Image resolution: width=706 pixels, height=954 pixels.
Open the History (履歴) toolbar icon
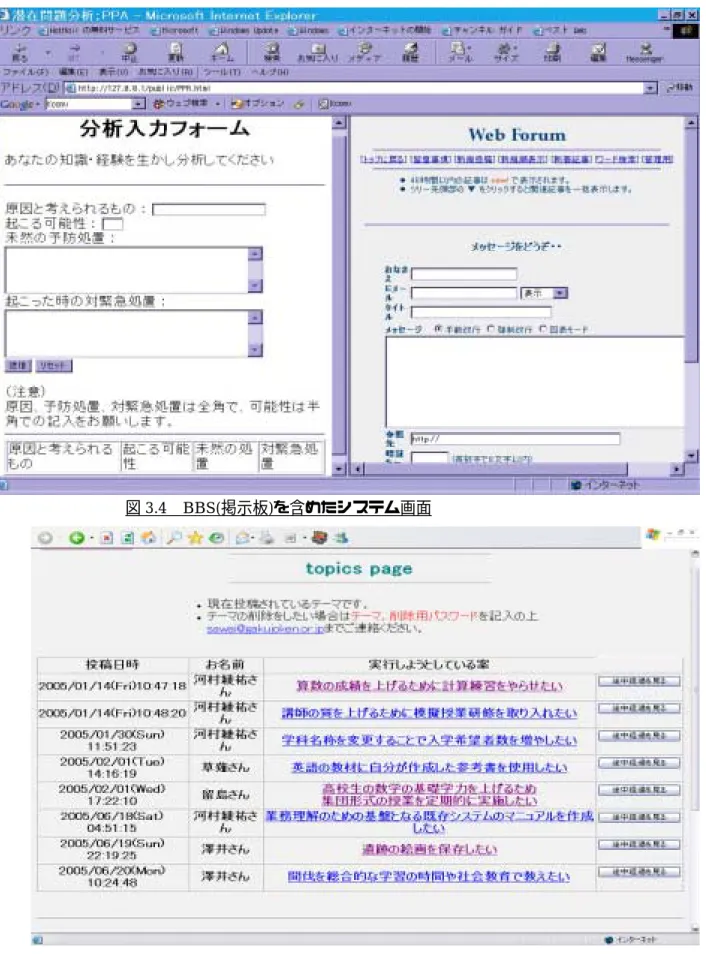point(411,52)
